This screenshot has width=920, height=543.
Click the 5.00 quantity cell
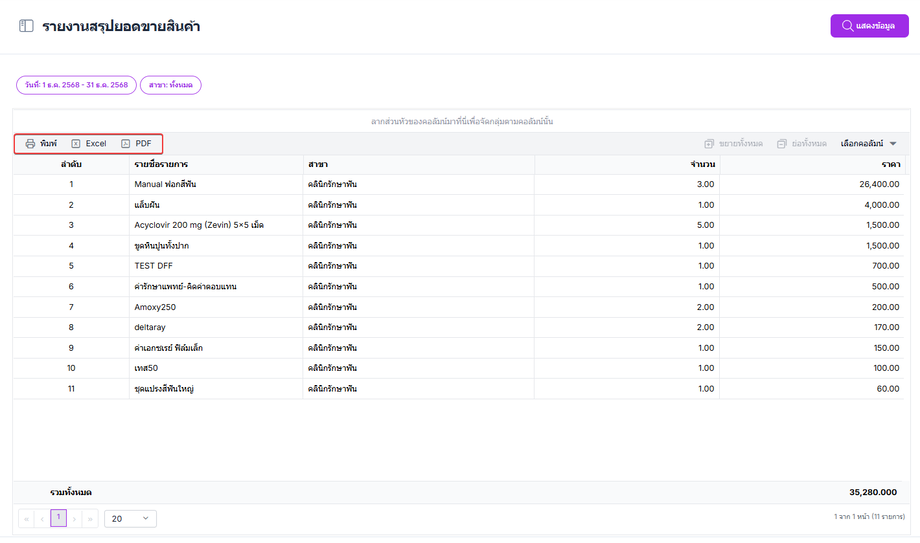click(627, 225)
